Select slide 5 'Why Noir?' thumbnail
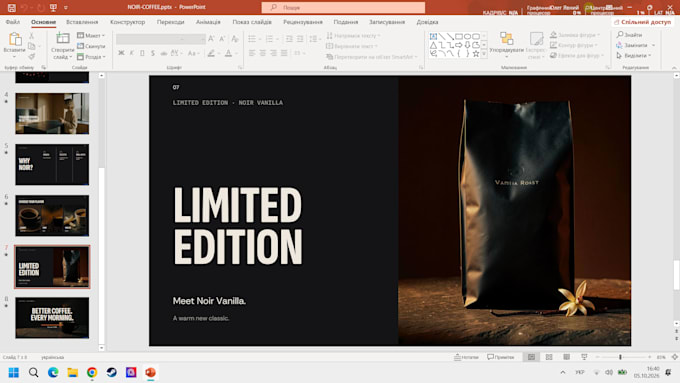This screenshot has width=680, height=383. [52, 164]
